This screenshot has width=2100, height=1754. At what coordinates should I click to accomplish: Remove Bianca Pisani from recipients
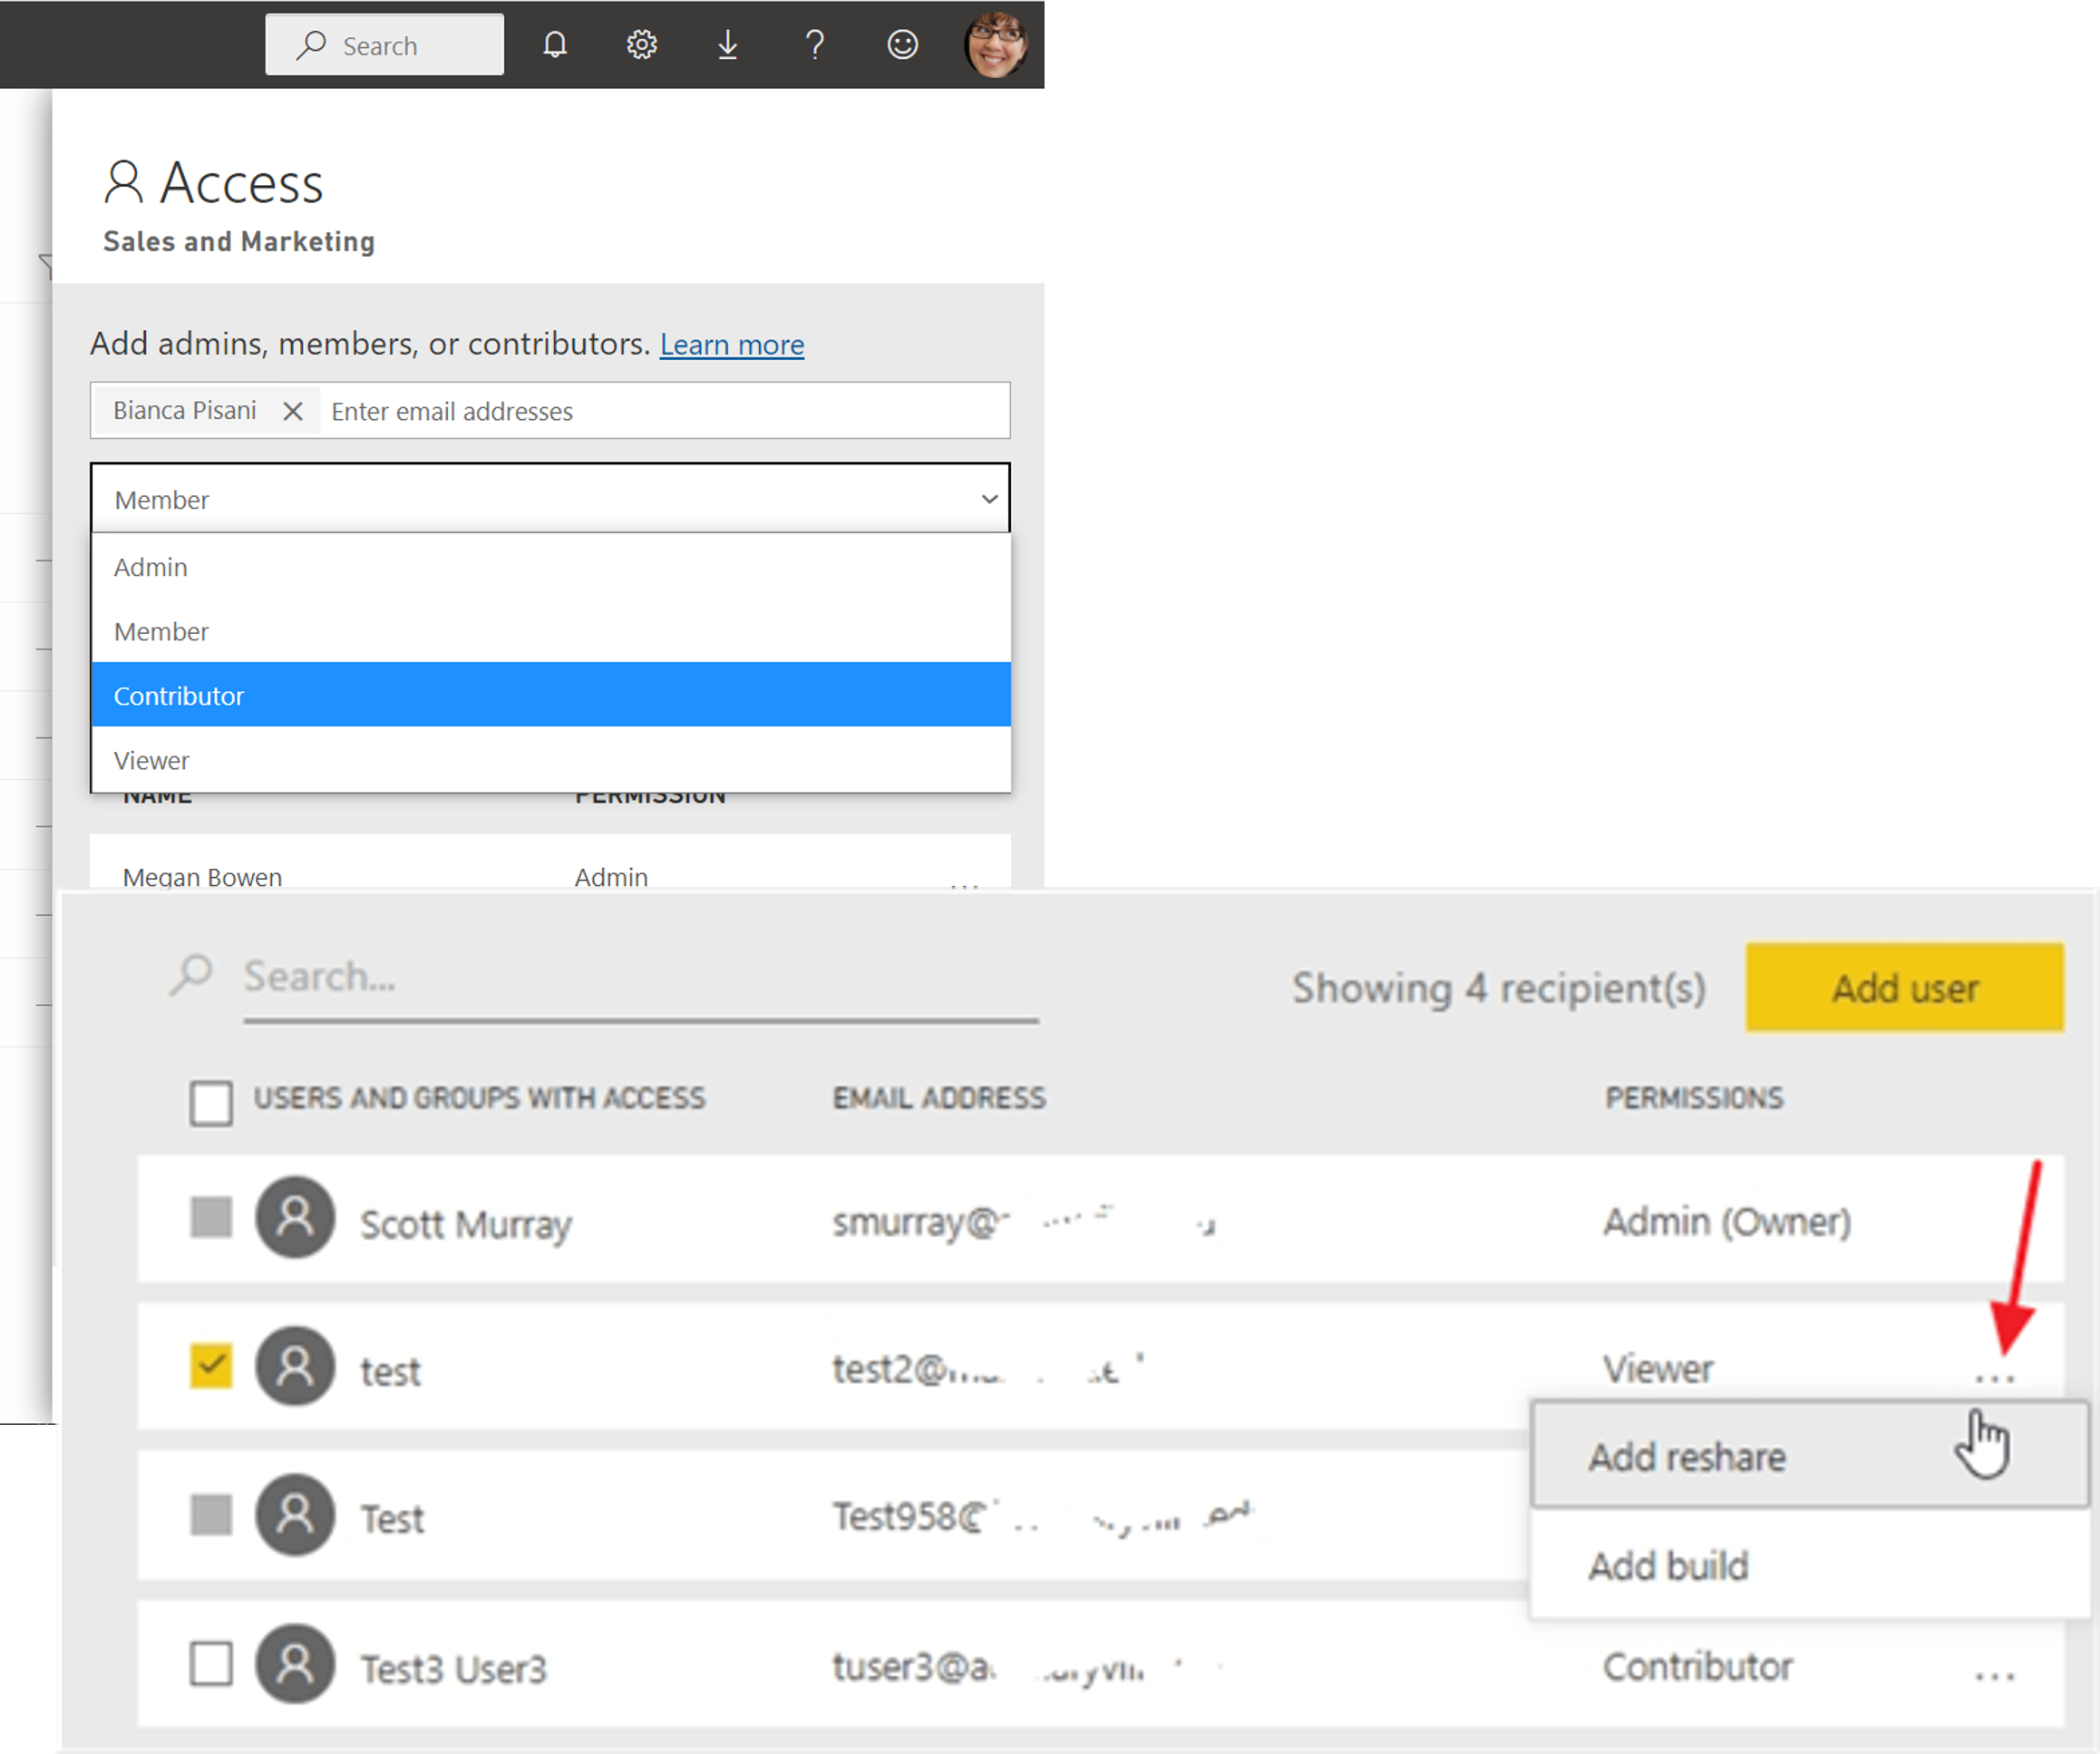tap(292, 411)
